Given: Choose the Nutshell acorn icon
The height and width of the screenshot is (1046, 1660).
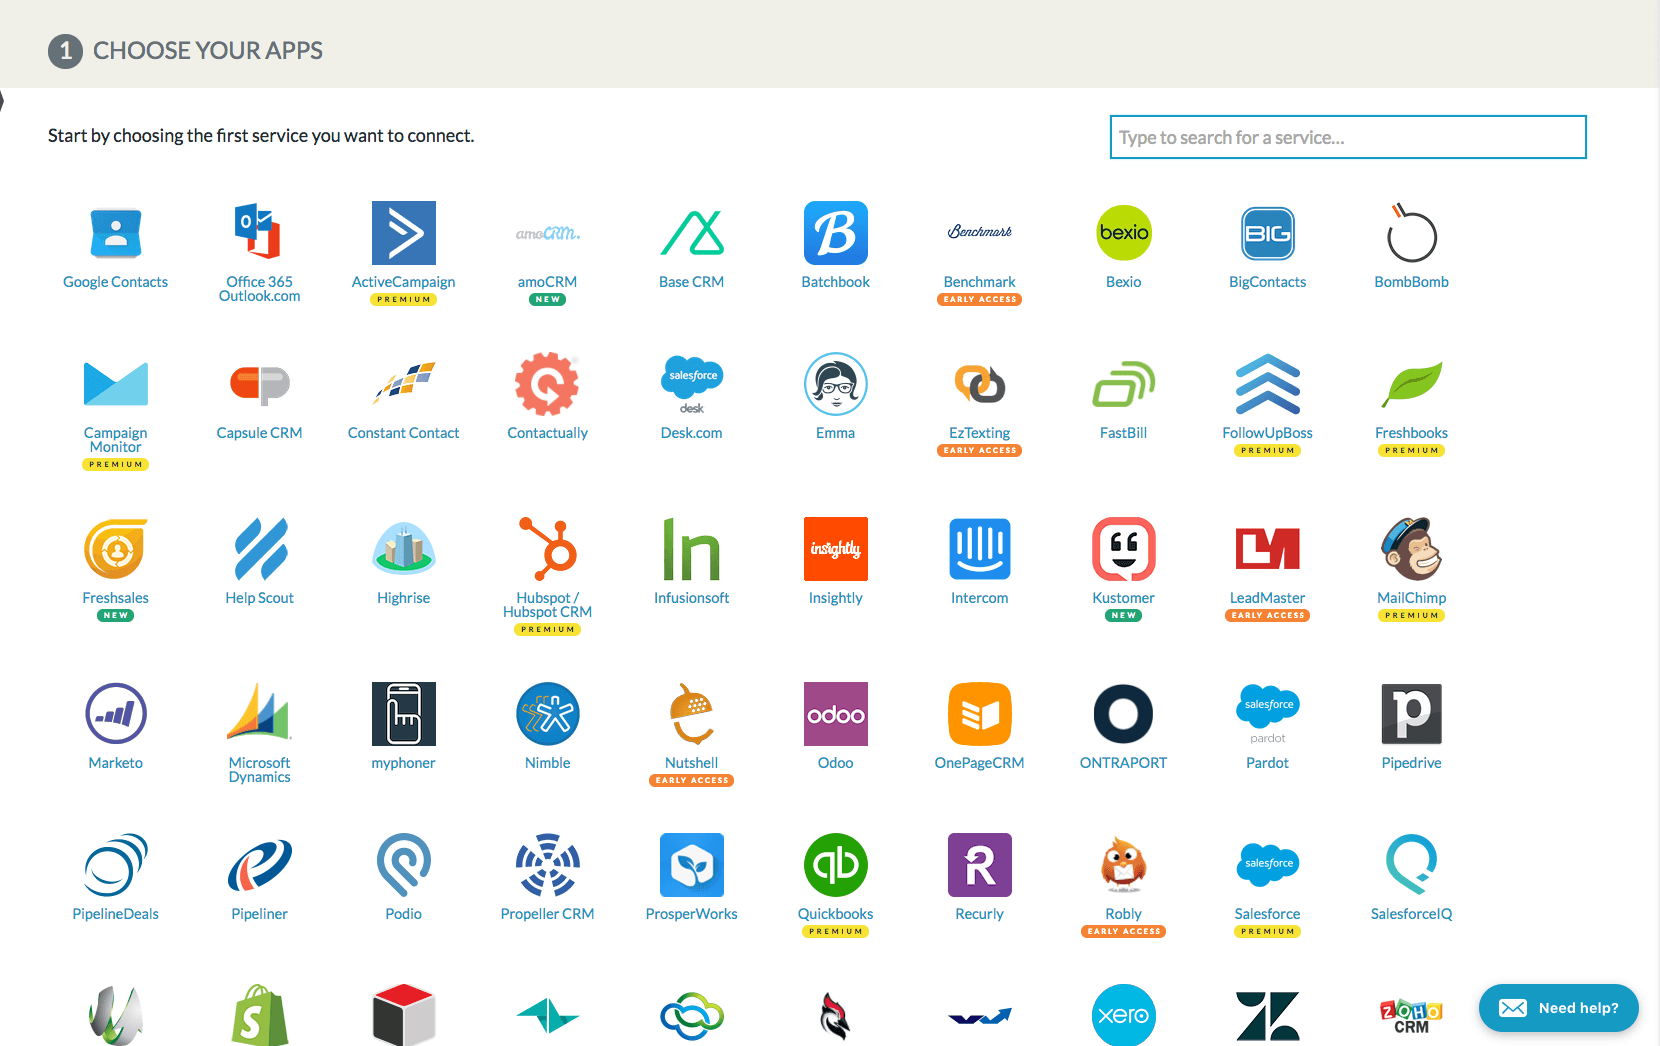Looking at the screenshot, I should [x=692, y=714].
